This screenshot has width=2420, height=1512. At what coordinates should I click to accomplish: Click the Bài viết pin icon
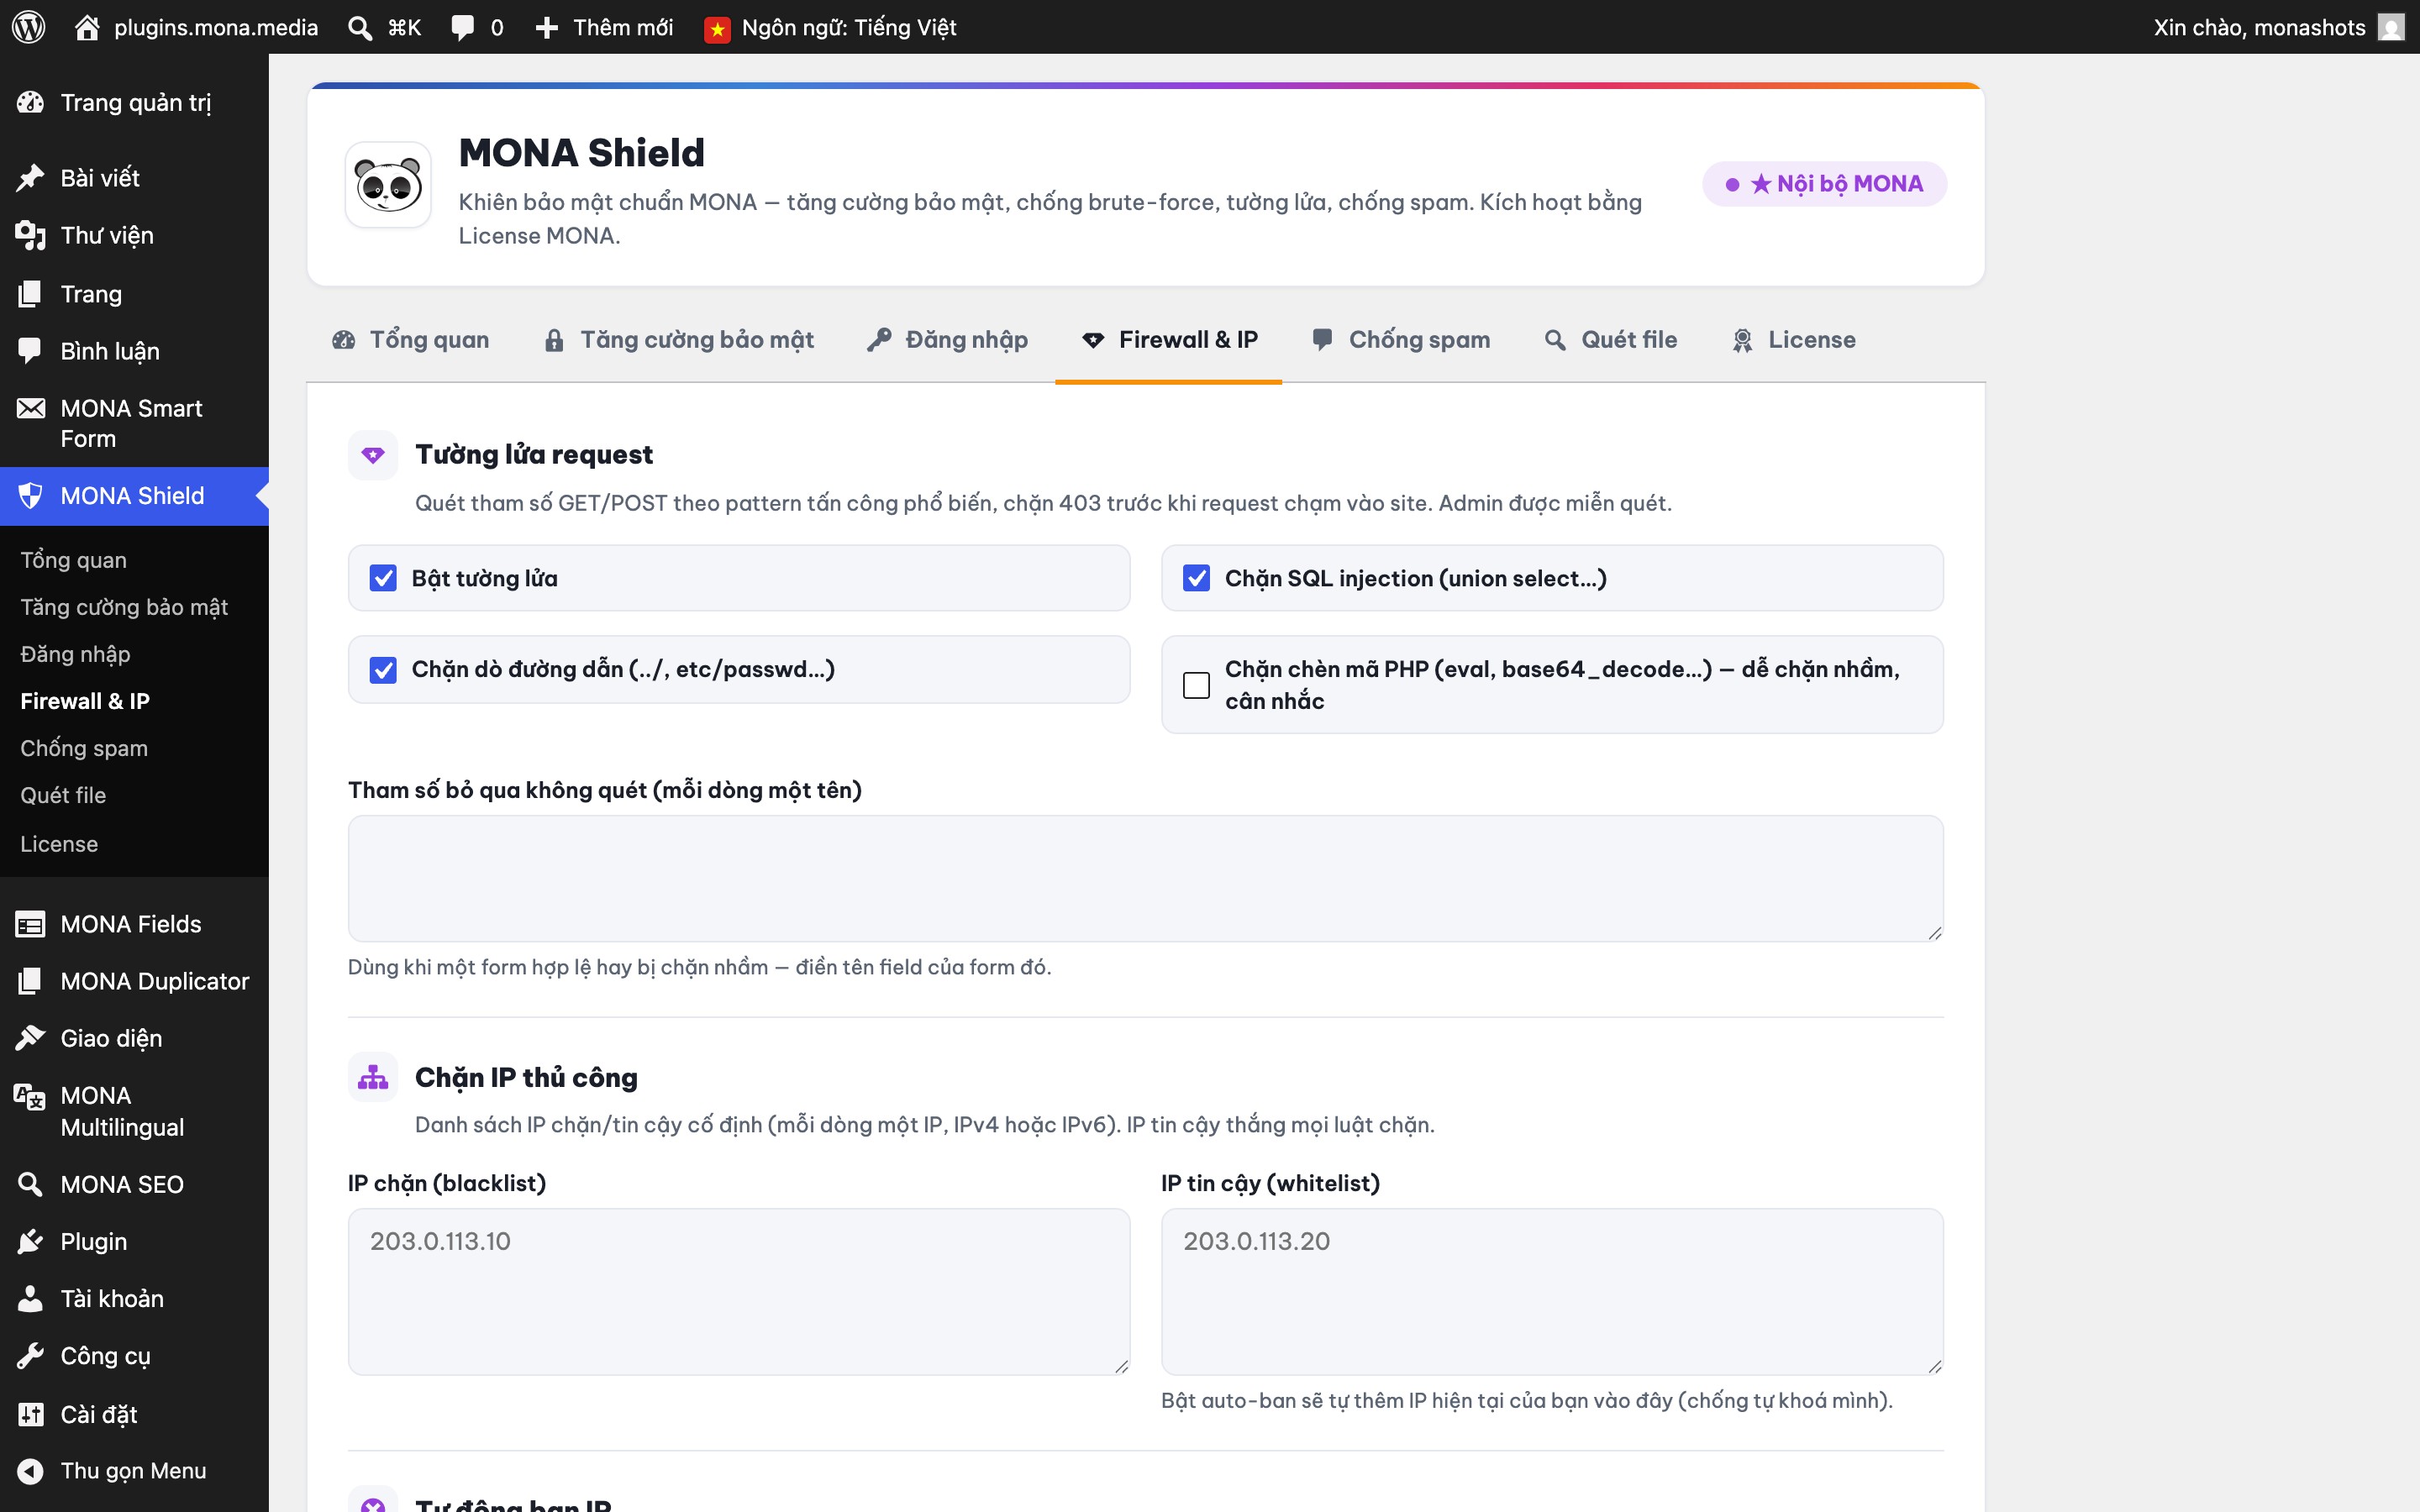coord(30,178)
